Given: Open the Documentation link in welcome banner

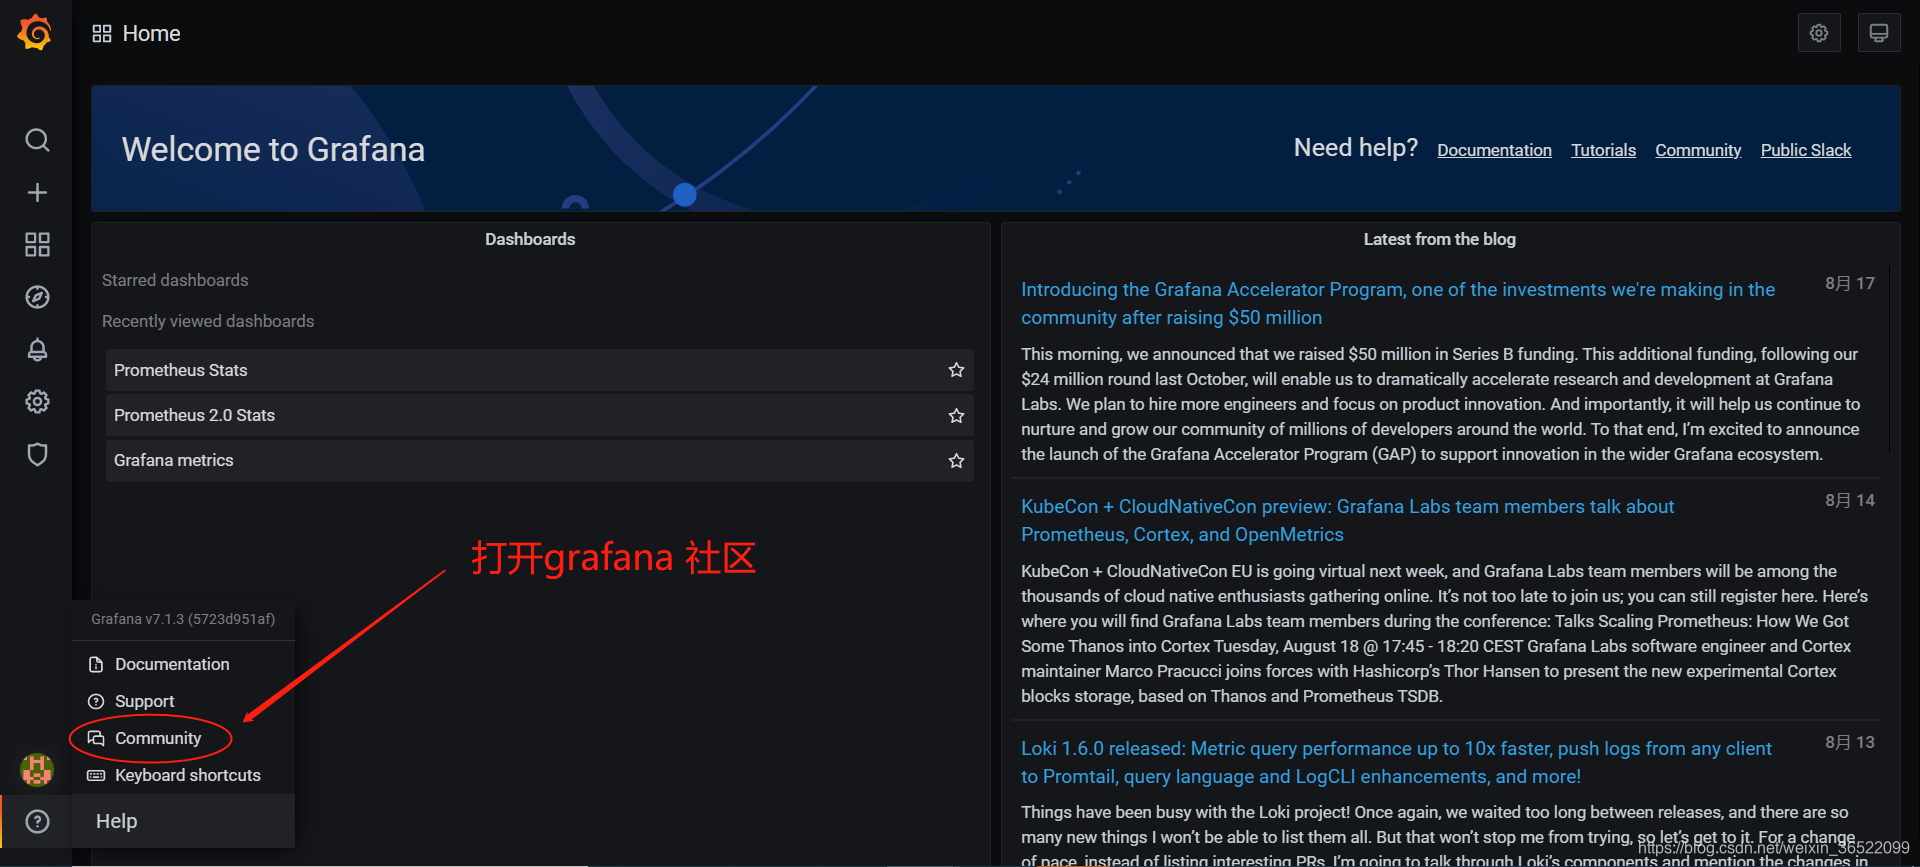Looking at the screenshot, I should coord(1494,150).
